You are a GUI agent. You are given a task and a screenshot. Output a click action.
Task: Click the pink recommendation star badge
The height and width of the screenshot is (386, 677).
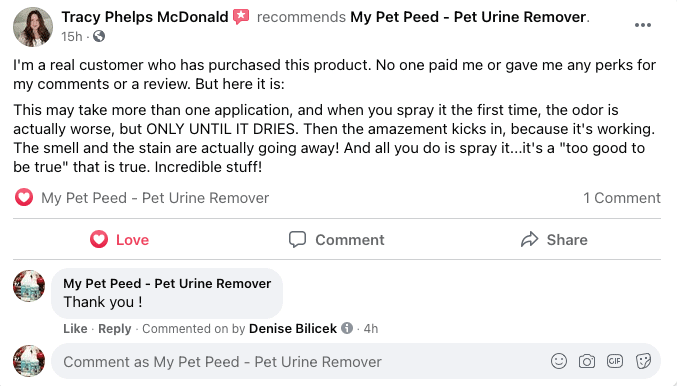coord(241,17)
